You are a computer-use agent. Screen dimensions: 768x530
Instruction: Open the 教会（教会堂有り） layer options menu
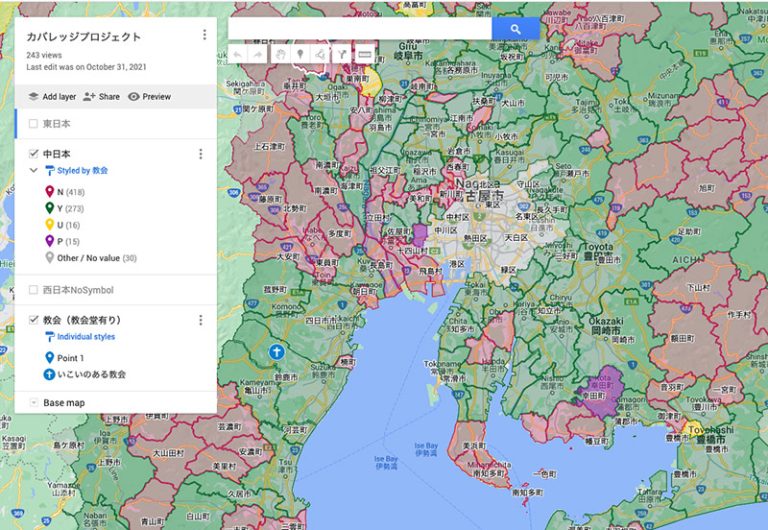tap(200, 320)
